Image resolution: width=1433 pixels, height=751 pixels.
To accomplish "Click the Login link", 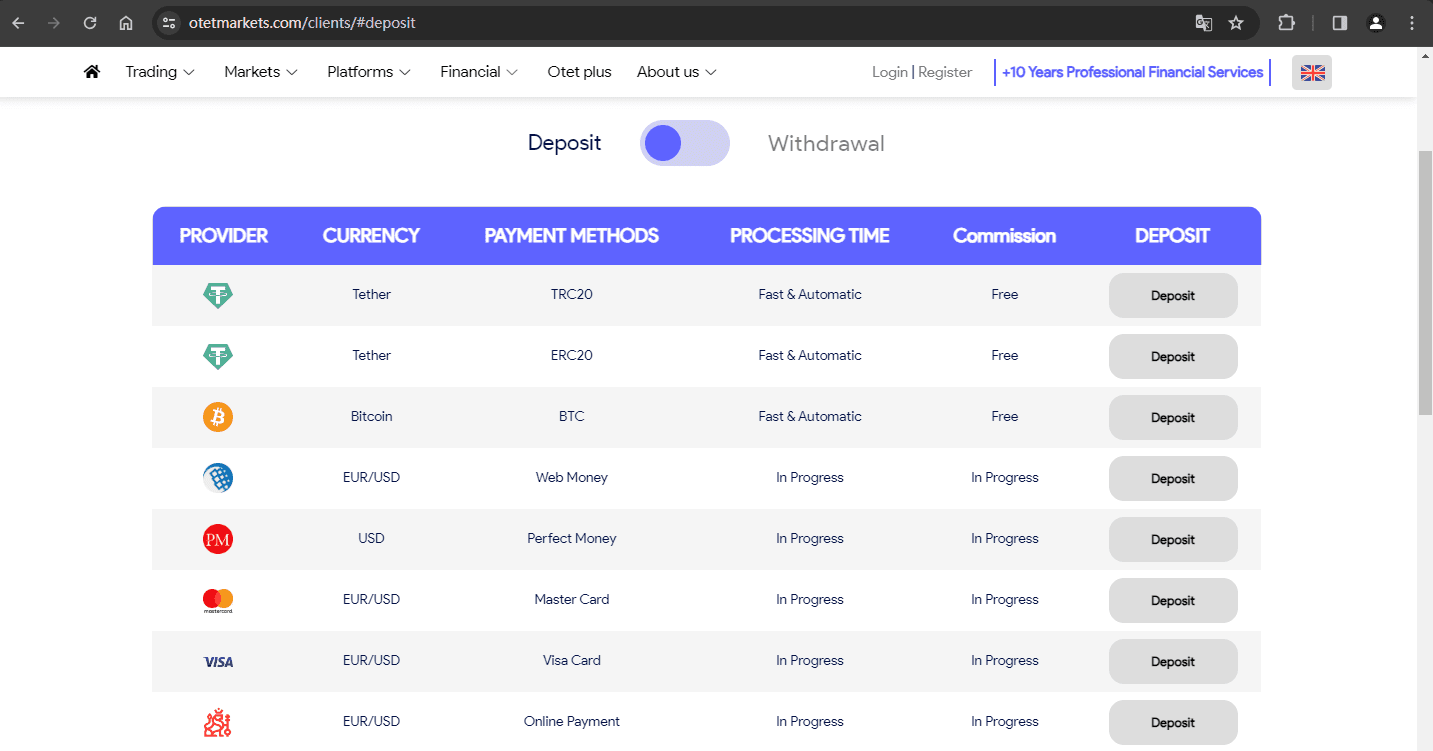I will point(889,72).
